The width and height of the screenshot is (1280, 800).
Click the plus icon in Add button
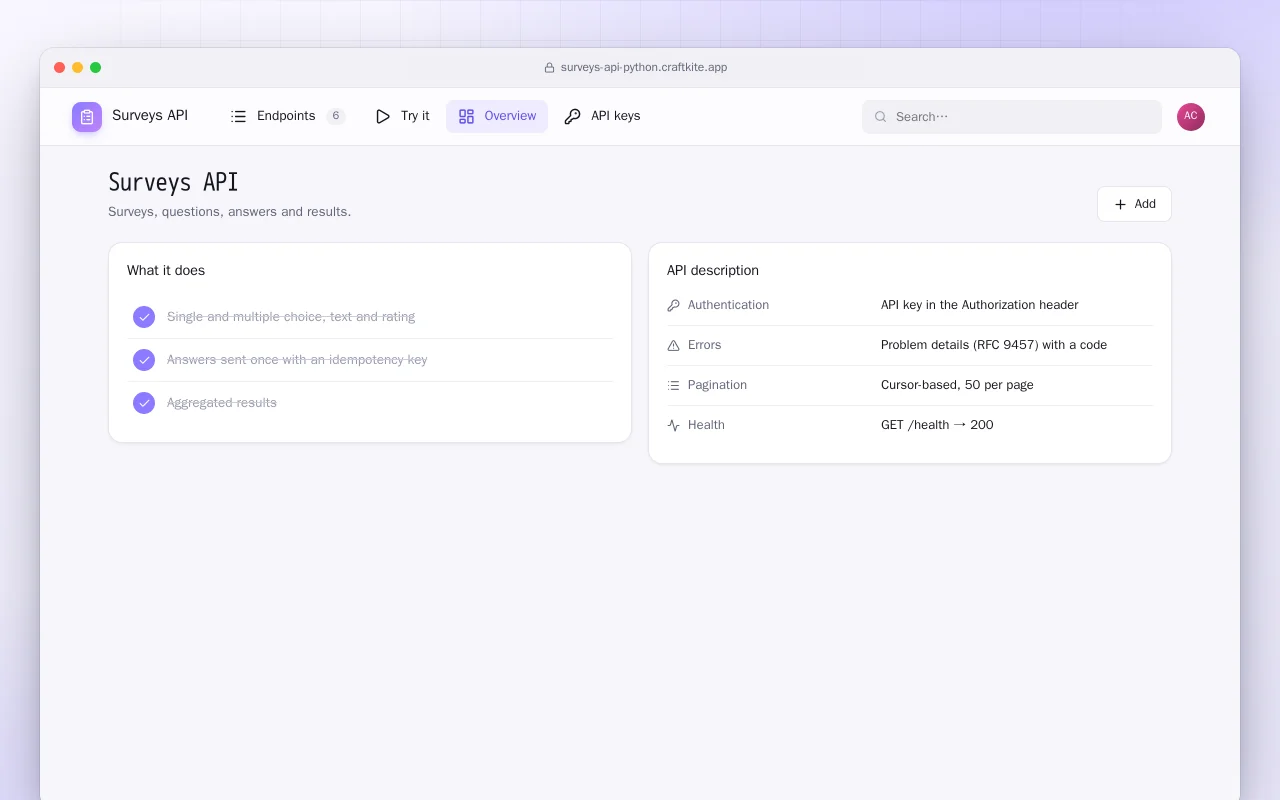click(1120, 204)
